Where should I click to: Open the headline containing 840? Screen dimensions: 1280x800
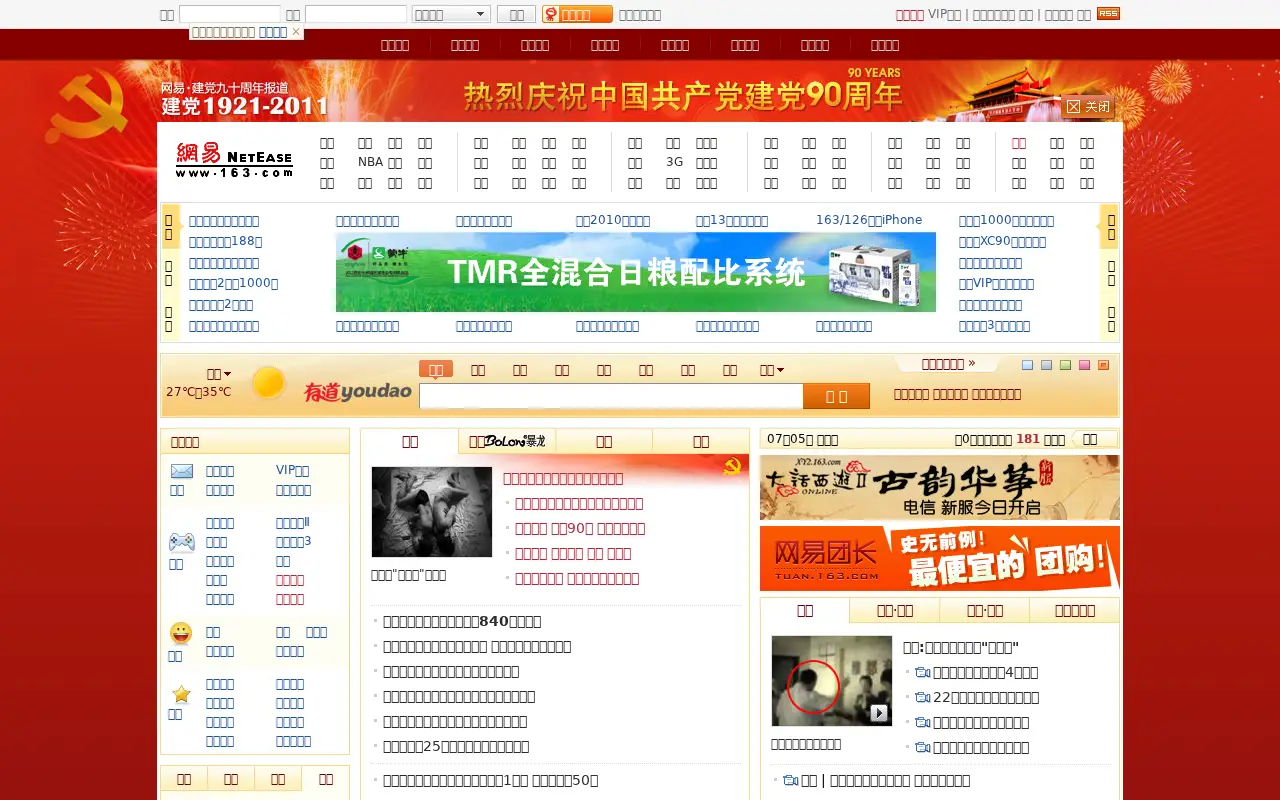coord(462,621)
